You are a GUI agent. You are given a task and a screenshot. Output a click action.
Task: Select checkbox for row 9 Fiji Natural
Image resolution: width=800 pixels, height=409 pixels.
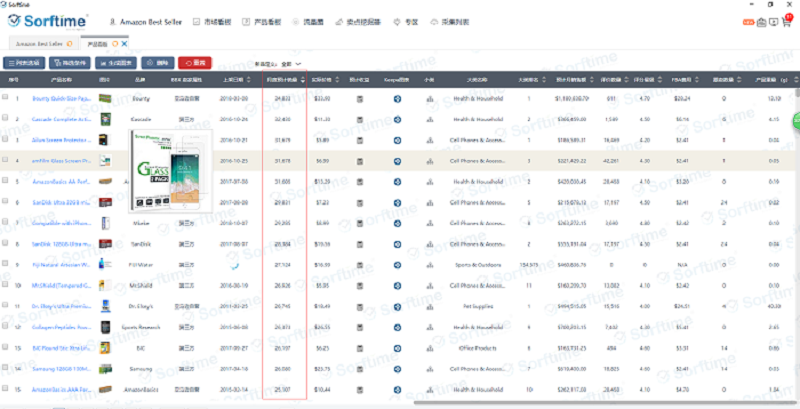point(5,263)
